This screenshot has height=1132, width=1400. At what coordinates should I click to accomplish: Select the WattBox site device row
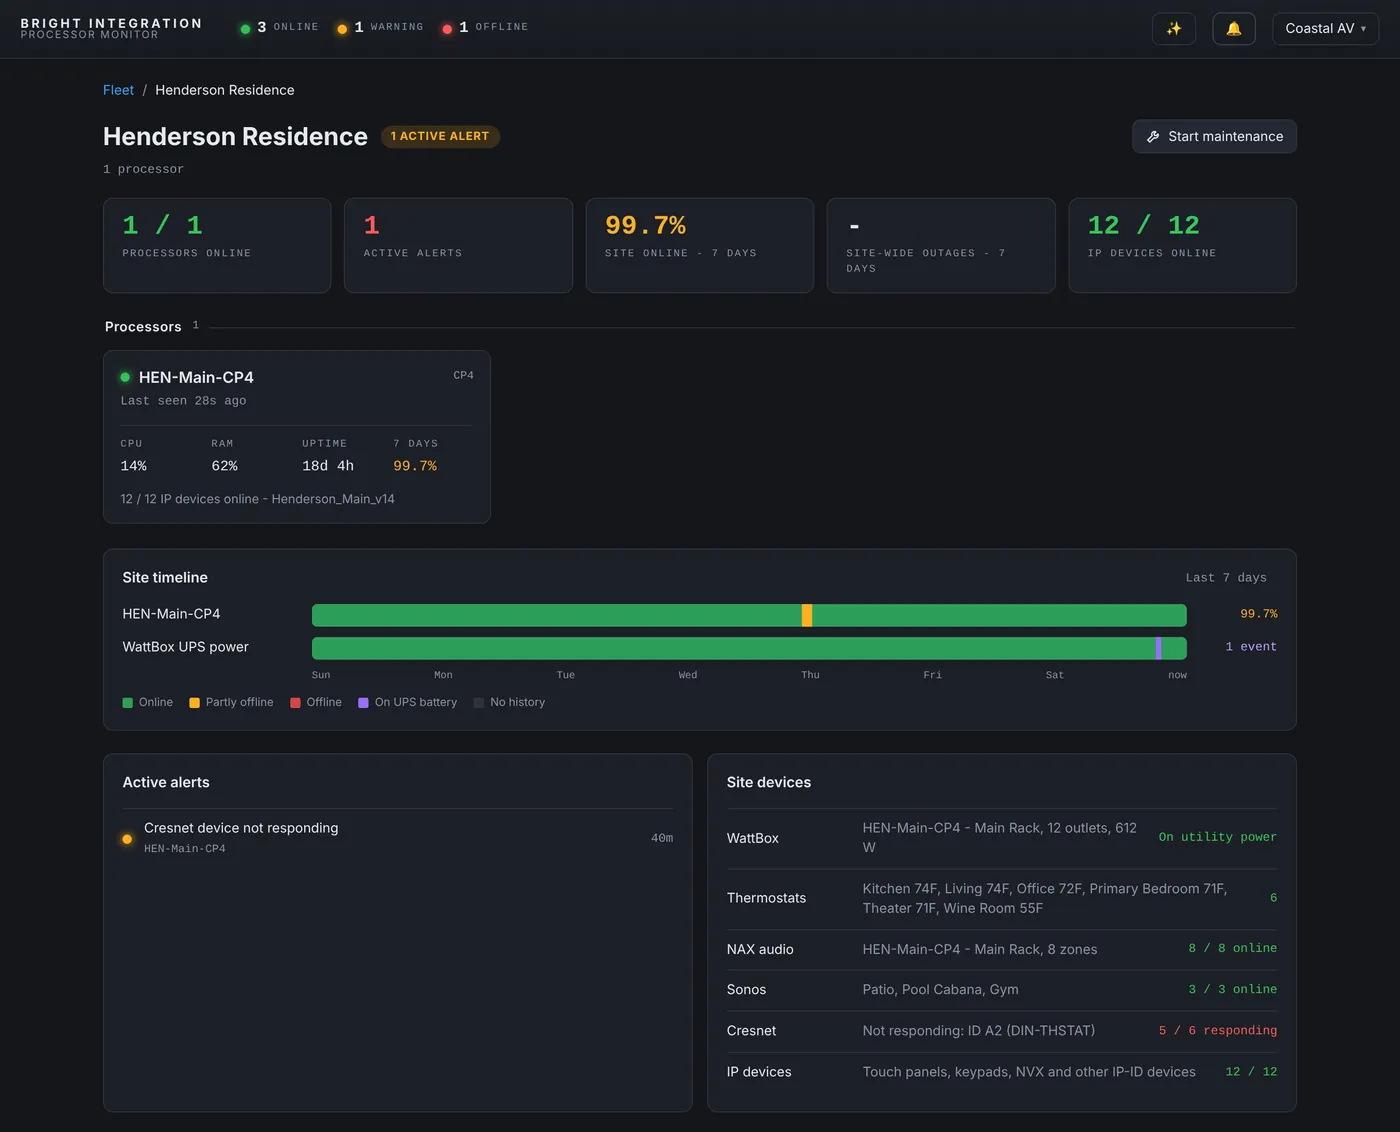point(1002,838)
